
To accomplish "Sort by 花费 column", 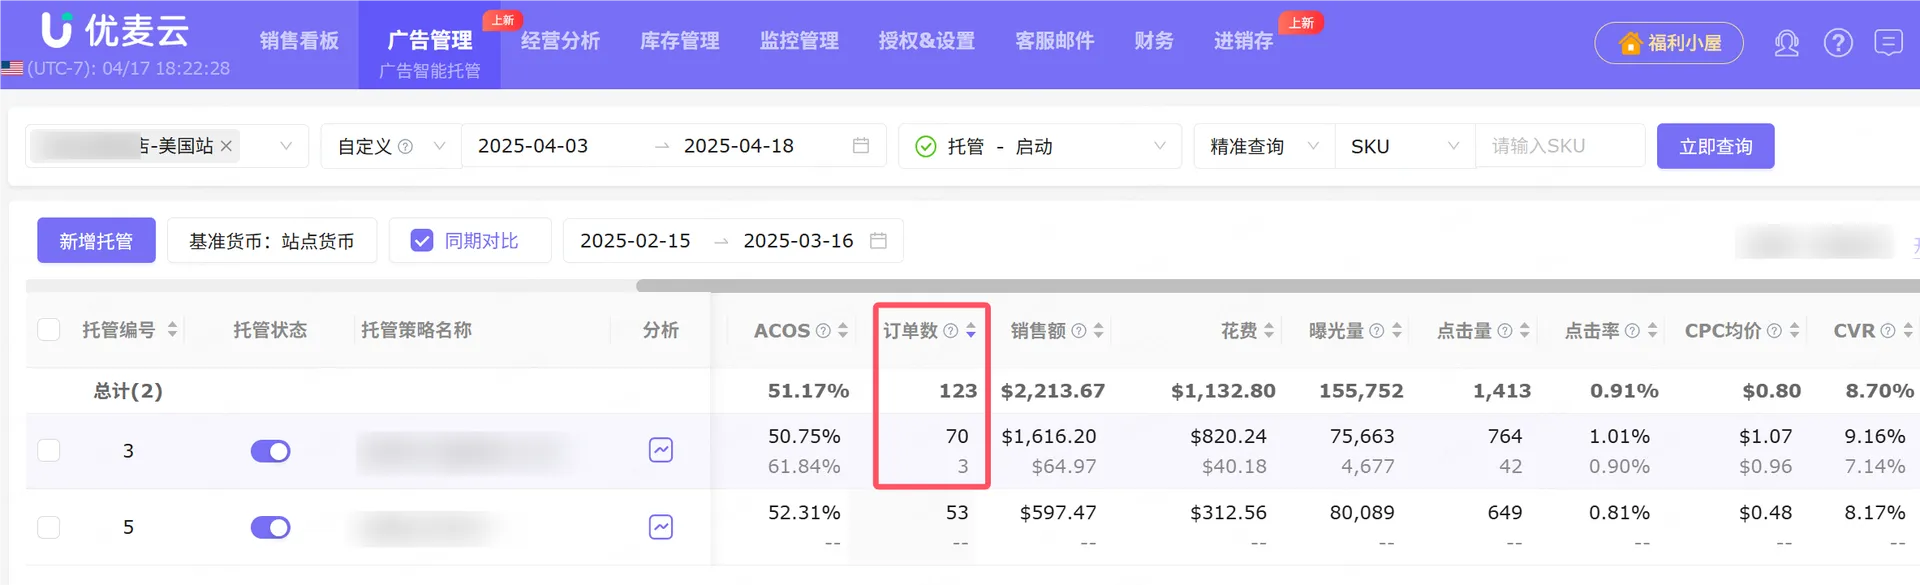I will pyautogui.click(x=1269, y=330).
